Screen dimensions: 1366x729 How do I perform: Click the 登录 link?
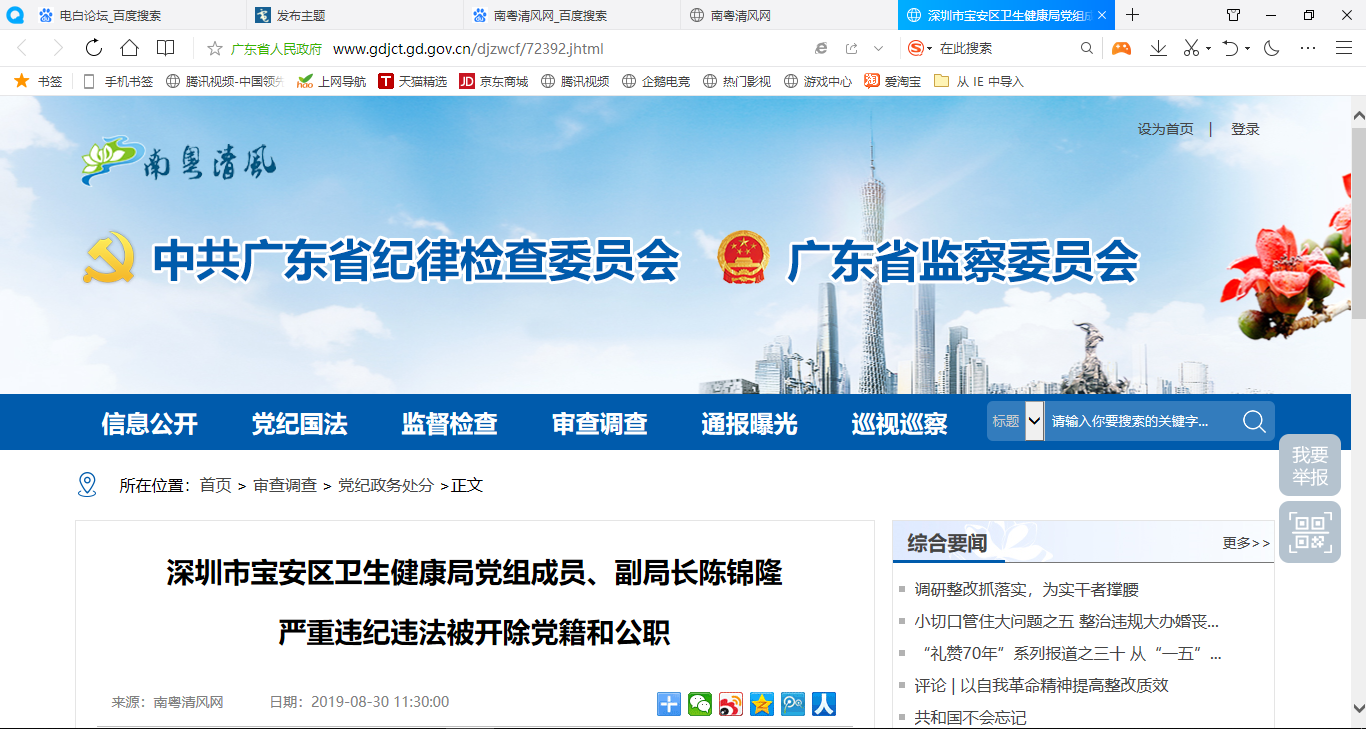tap(1245, 129)
